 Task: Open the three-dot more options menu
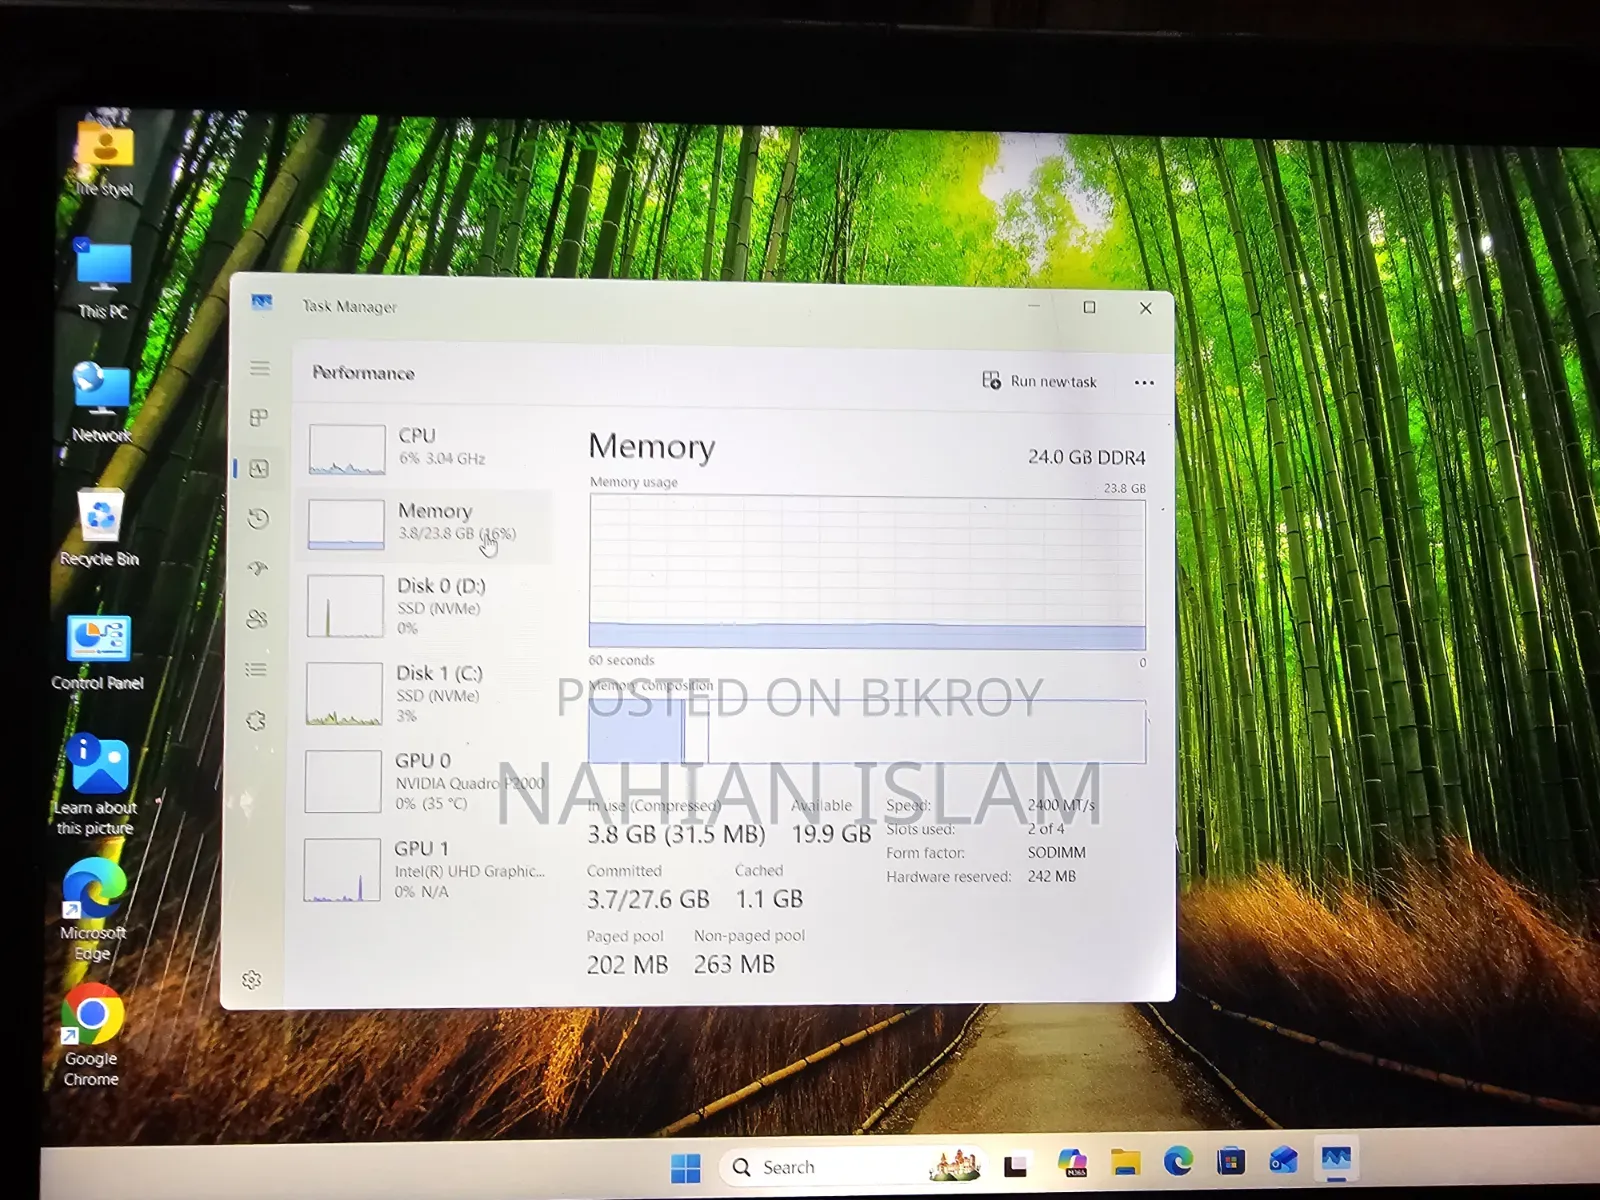pyautogui.click(x=1144, y=382)
